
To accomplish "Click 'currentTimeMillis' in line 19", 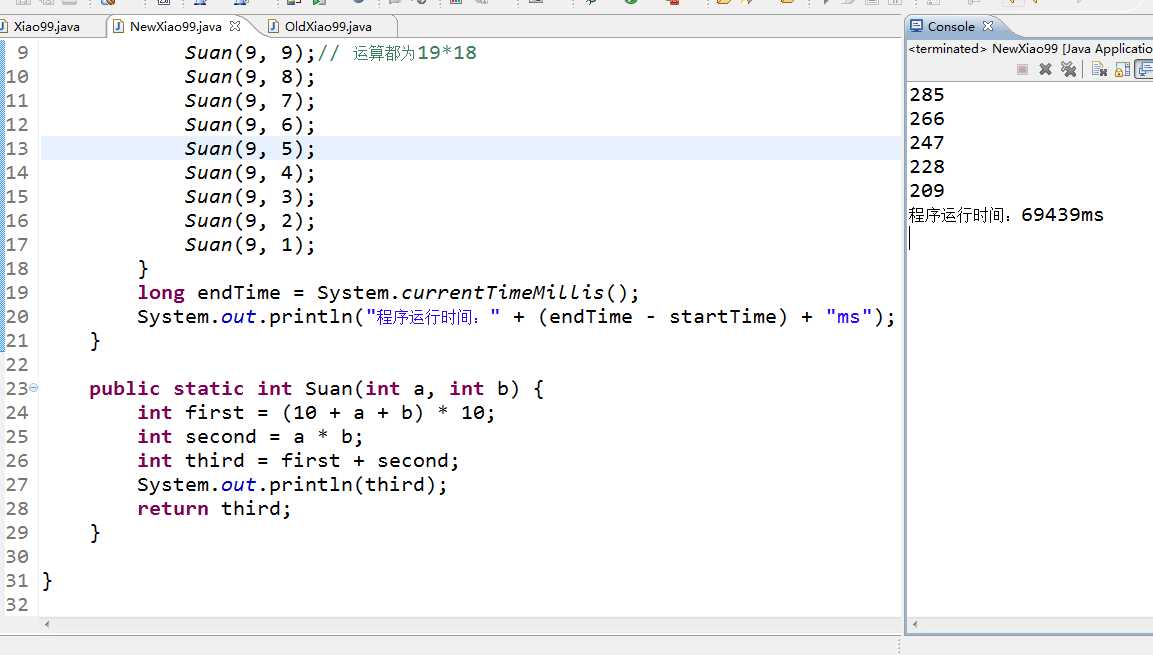I will 502,293.
